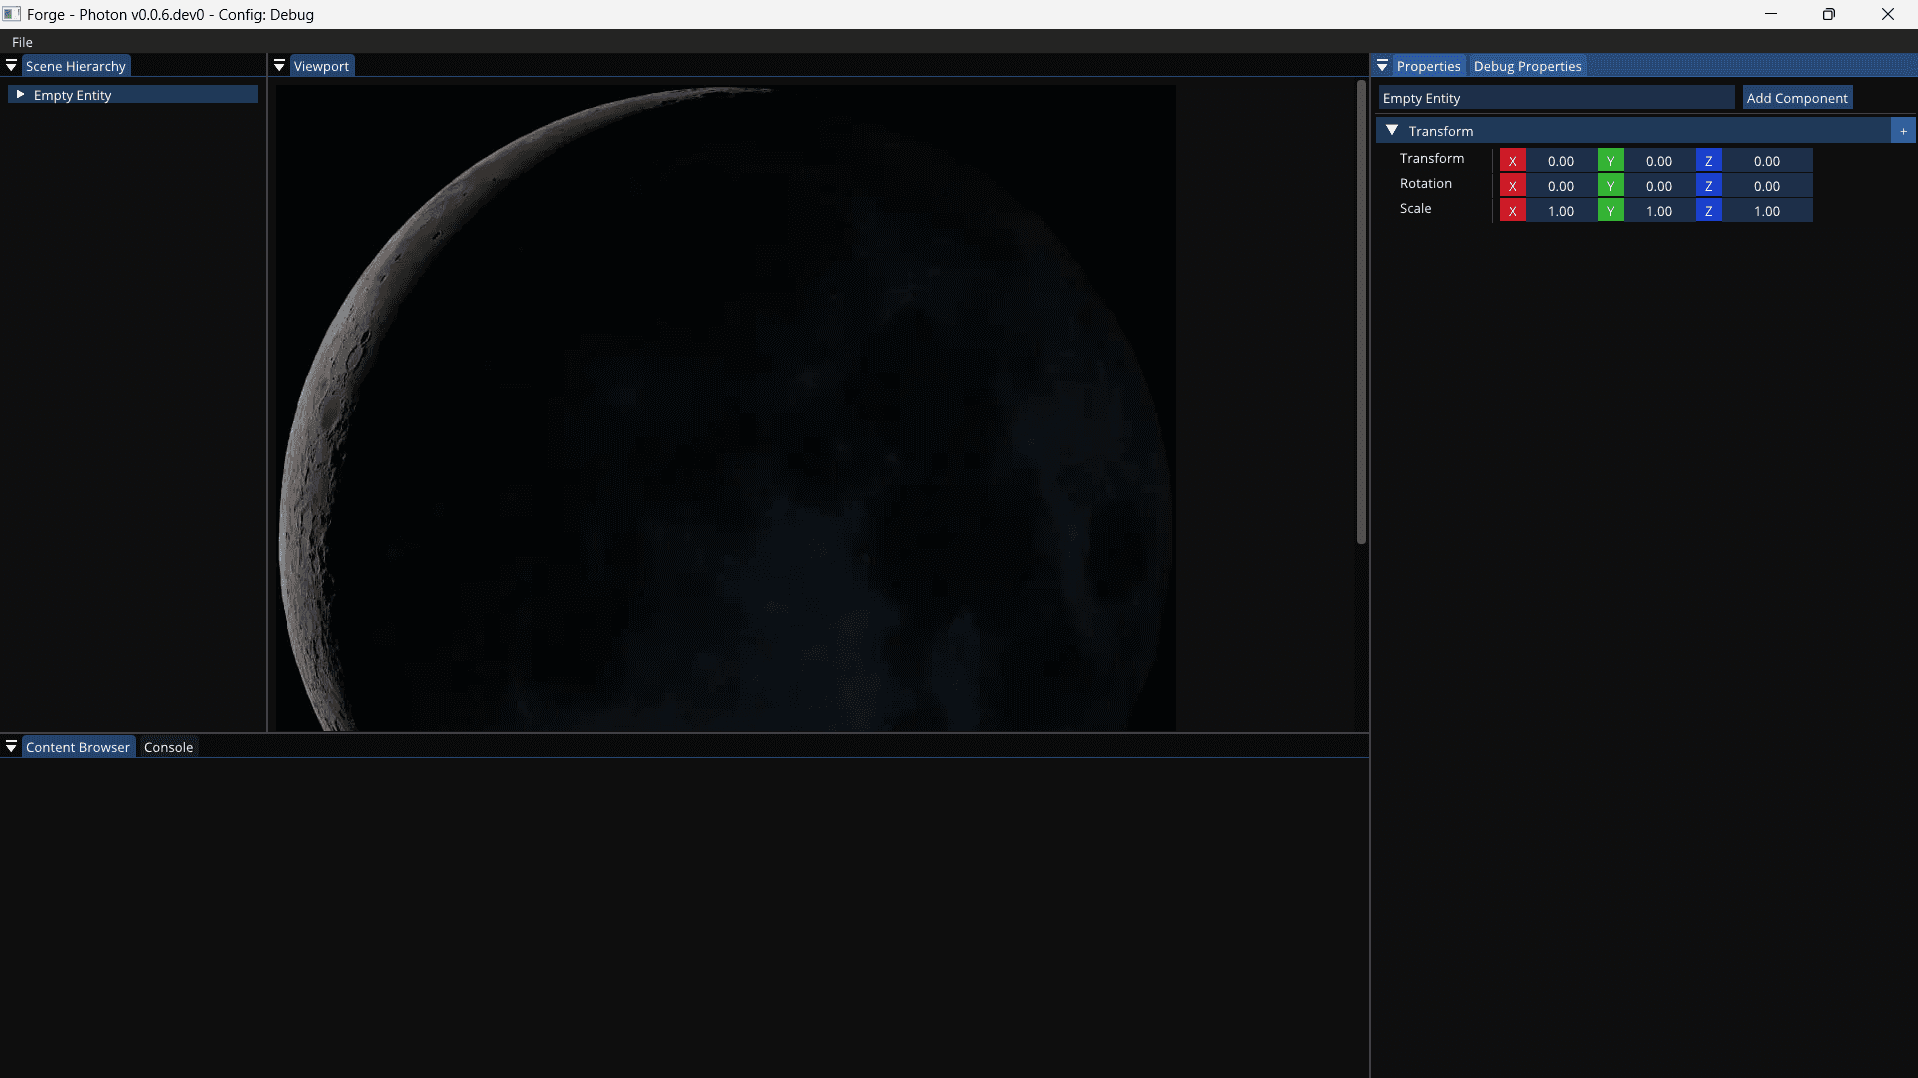Collapse the Transform component section
1918x1078 pixels.
[x=1392, y=131]
